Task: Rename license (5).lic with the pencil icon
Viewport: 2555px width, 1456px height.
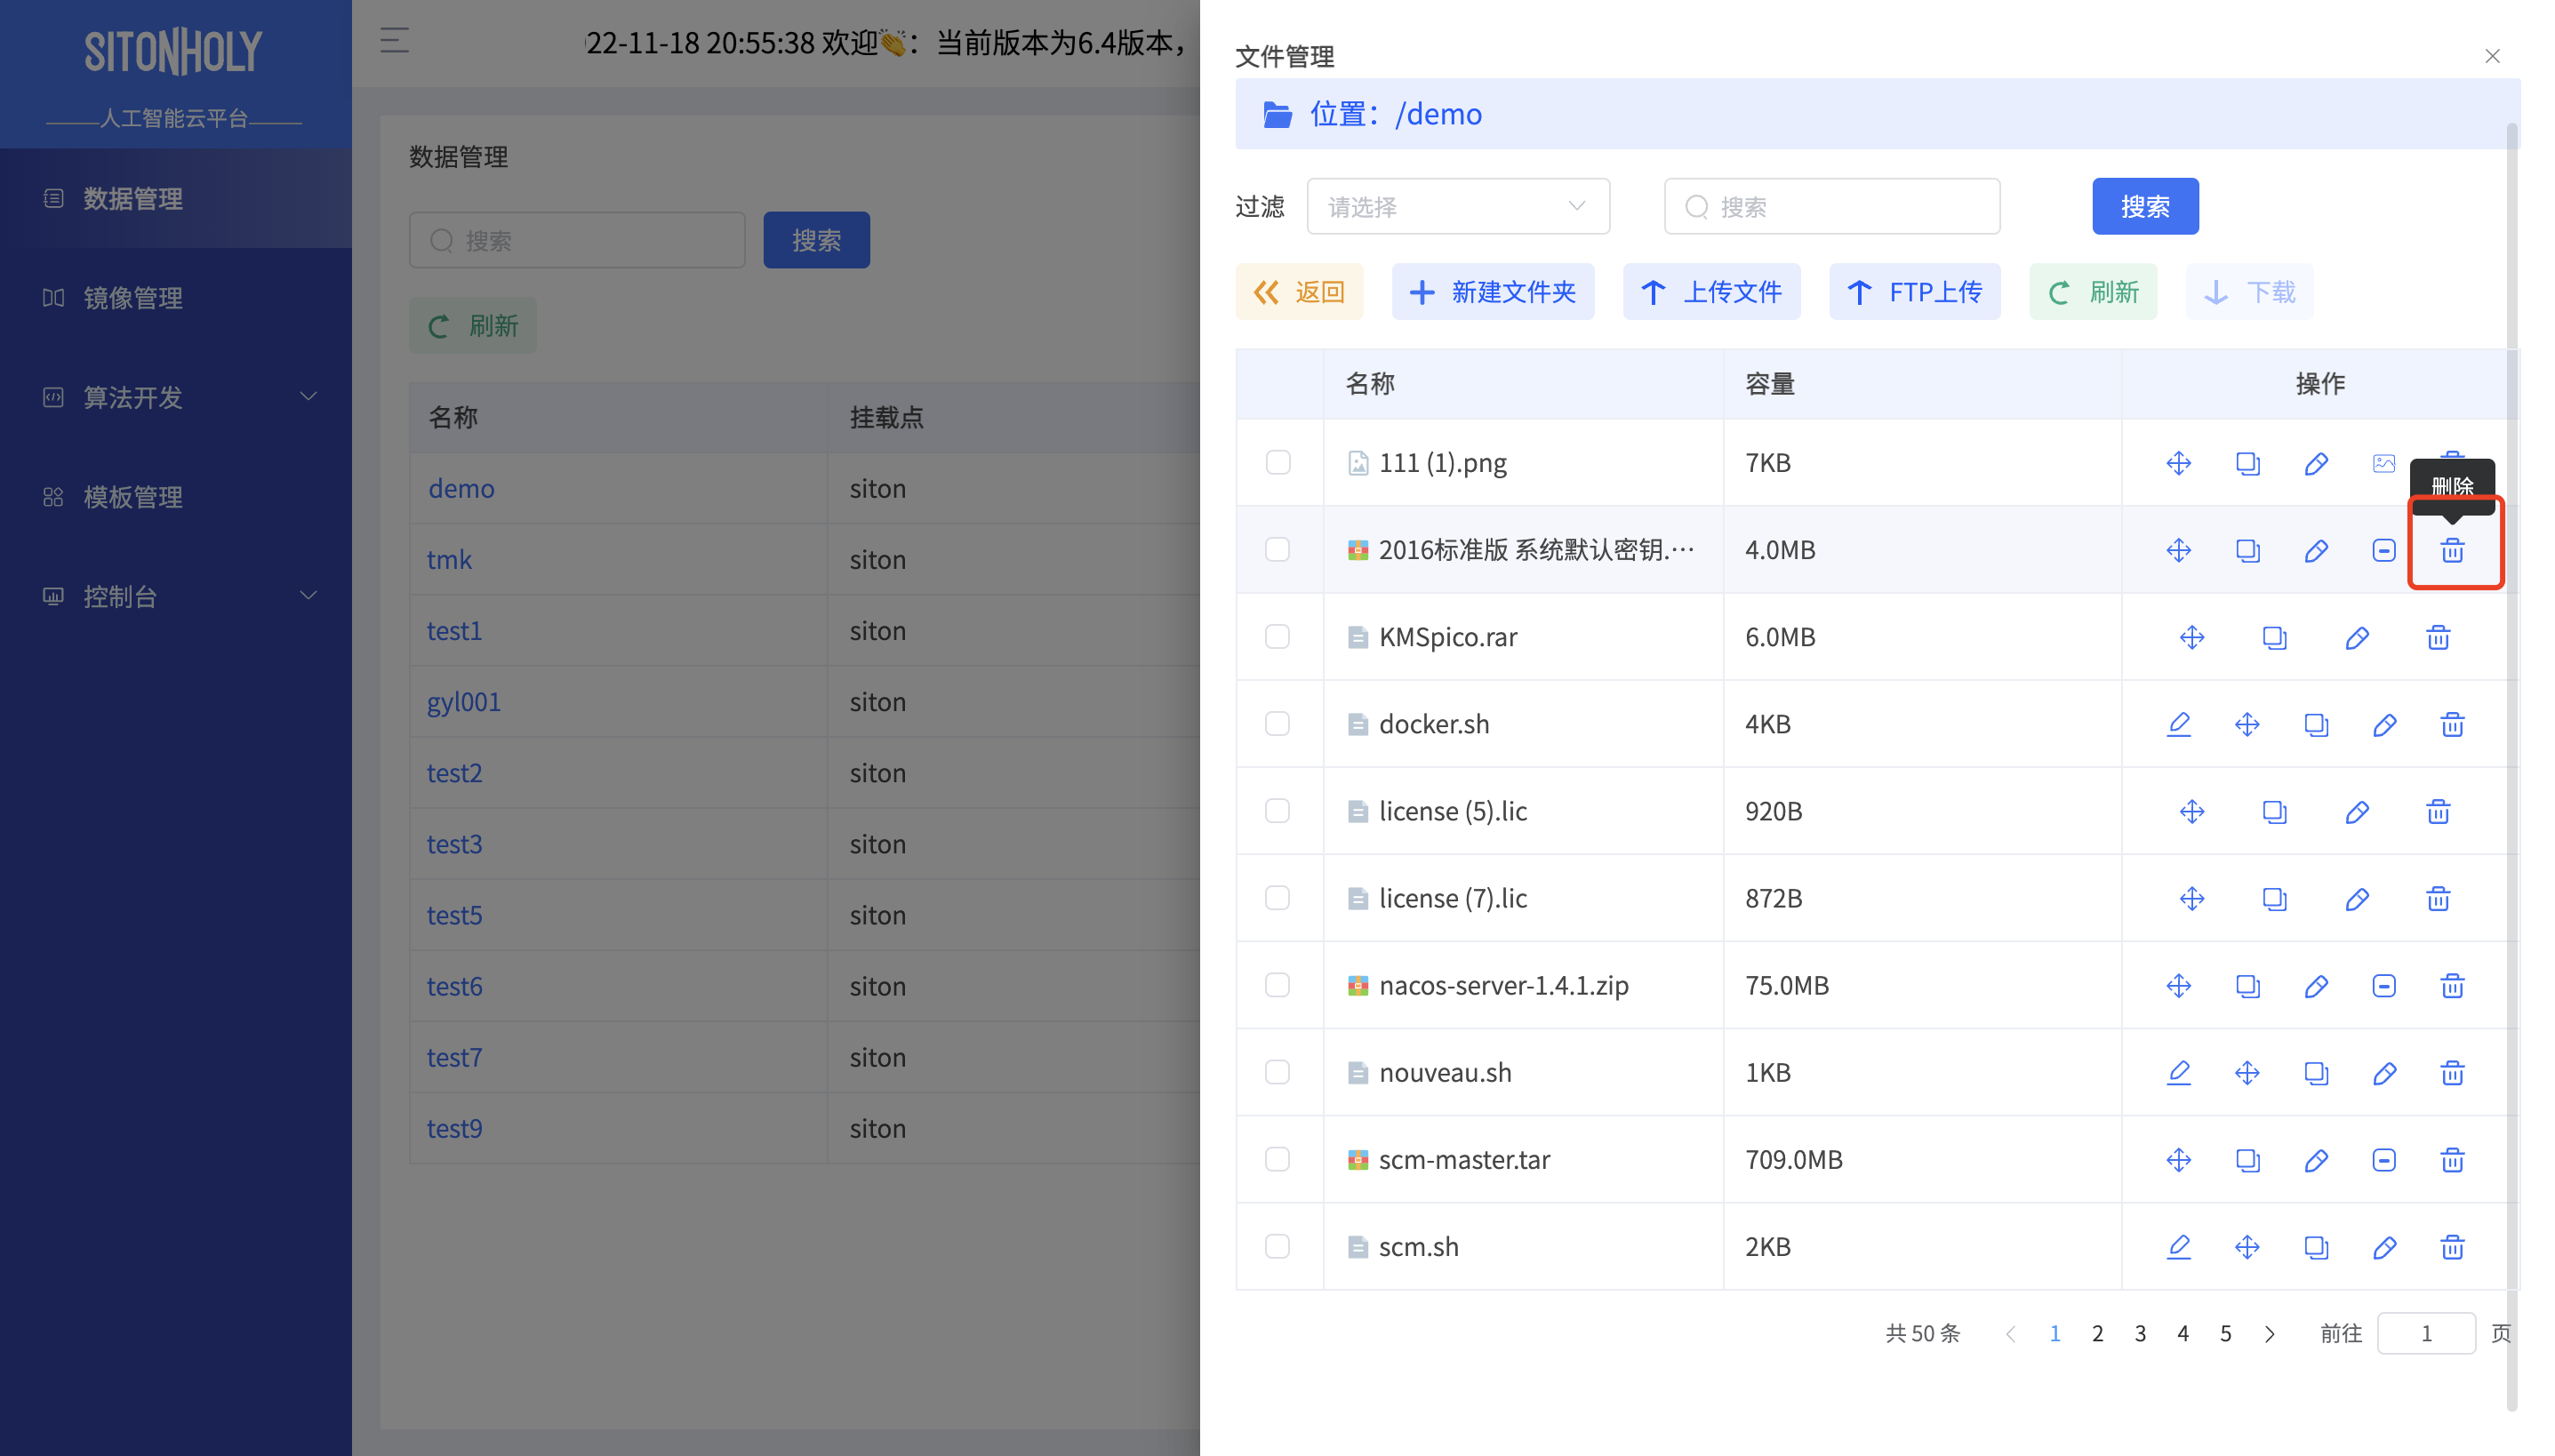Action: [2357, 811]
